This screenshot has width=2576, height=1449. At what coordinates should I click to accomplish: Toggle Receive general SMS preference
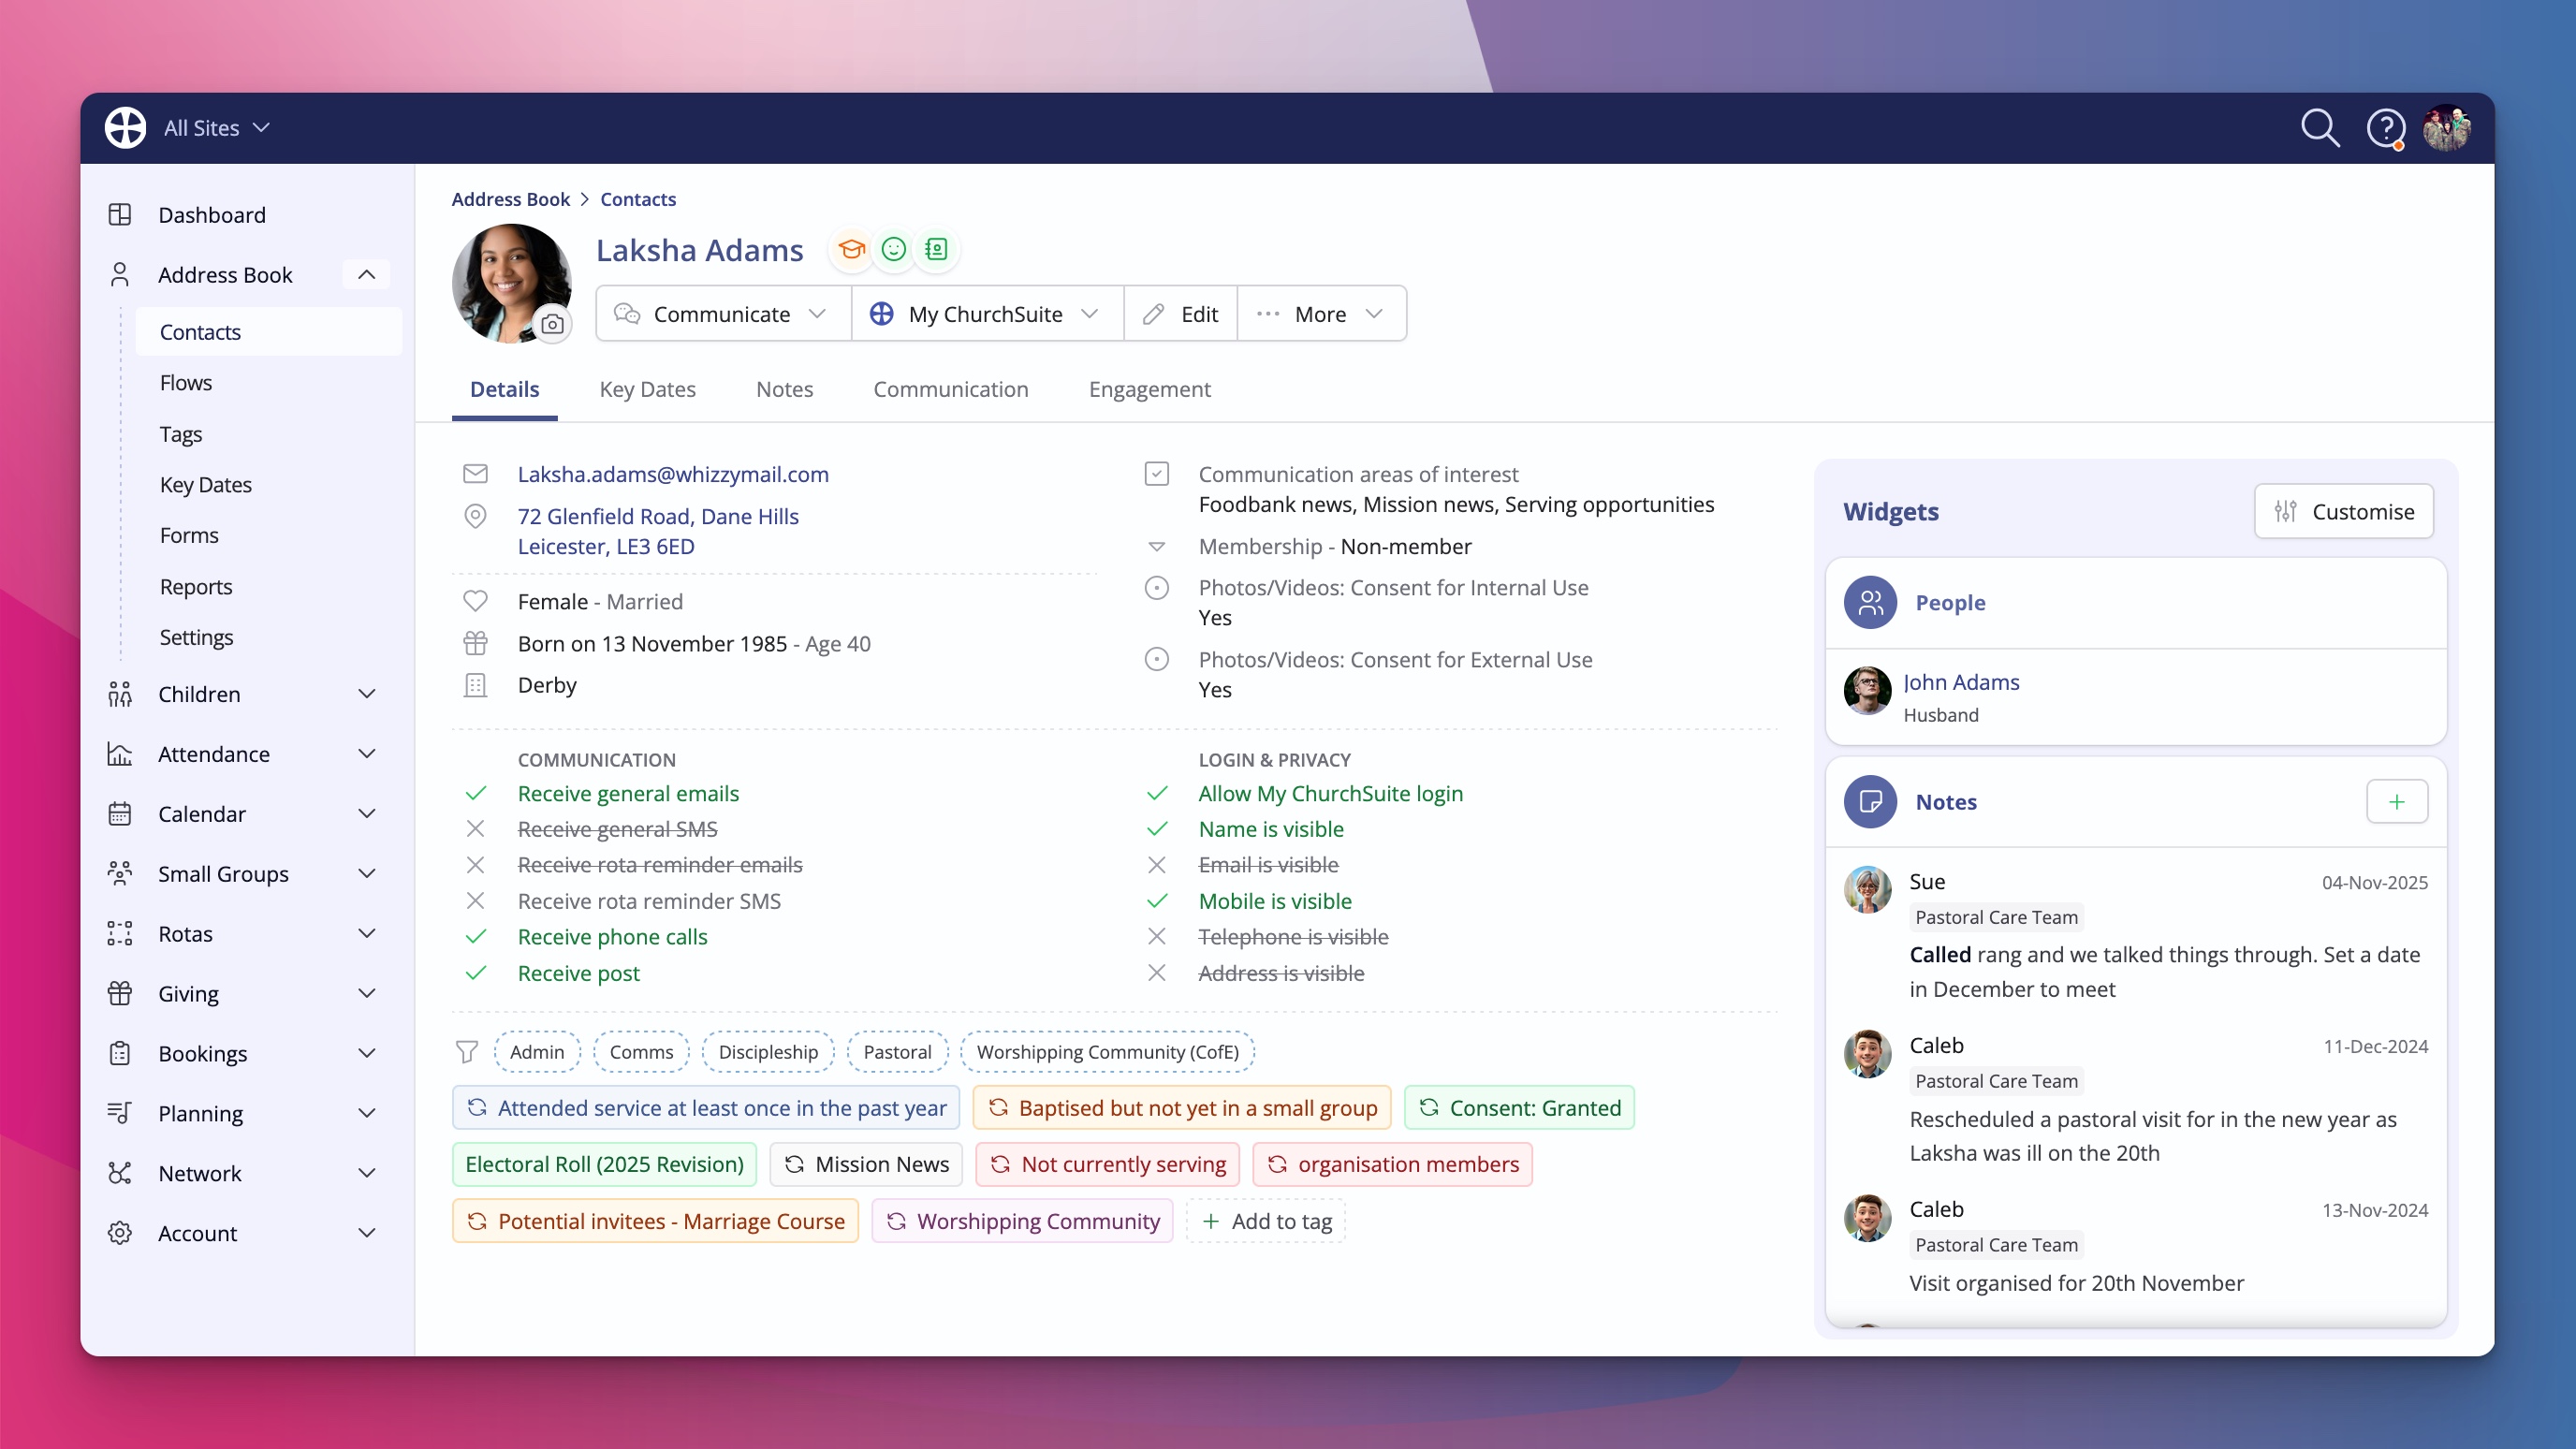(x=617, y=830)
